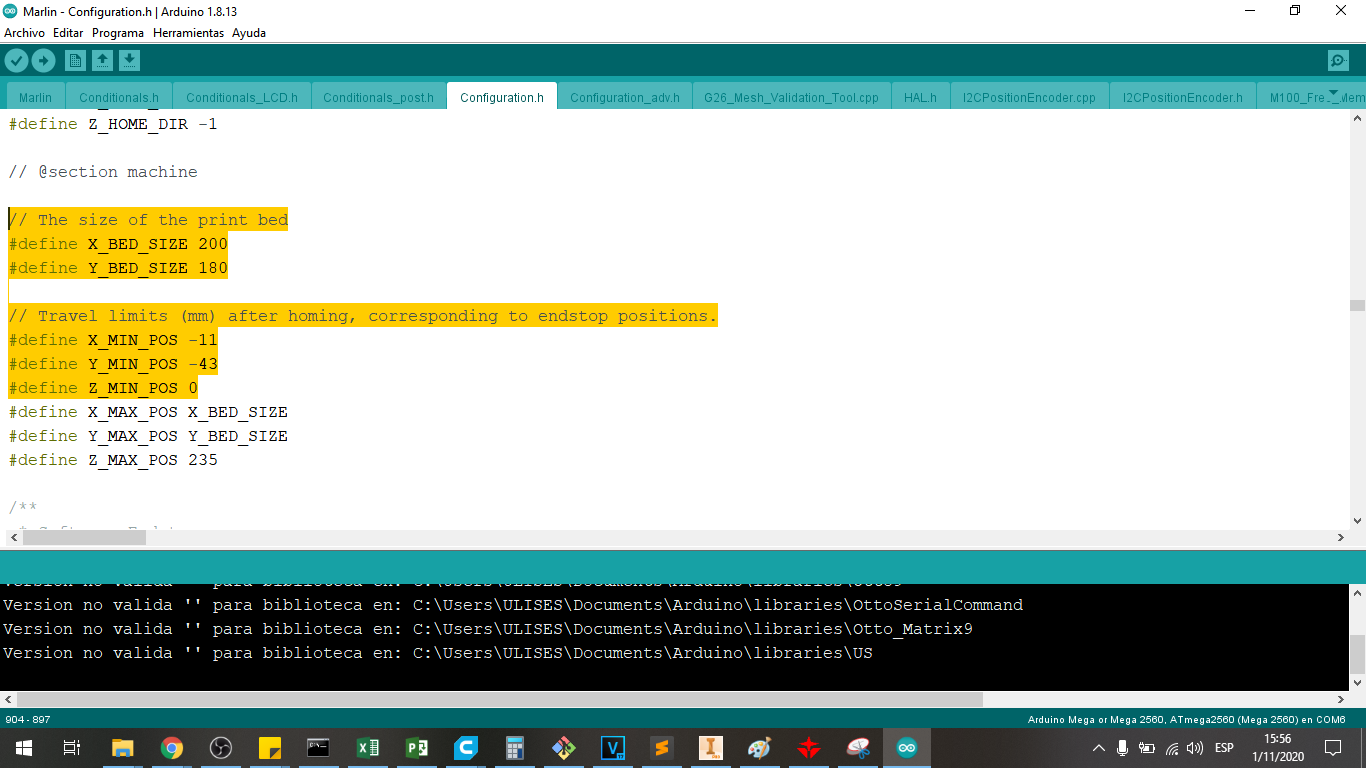The height and width of the screenshot is (768, 1366).
Task: Open the Herramientas menu
Action: pyautogui.click(x=189, y=33)
